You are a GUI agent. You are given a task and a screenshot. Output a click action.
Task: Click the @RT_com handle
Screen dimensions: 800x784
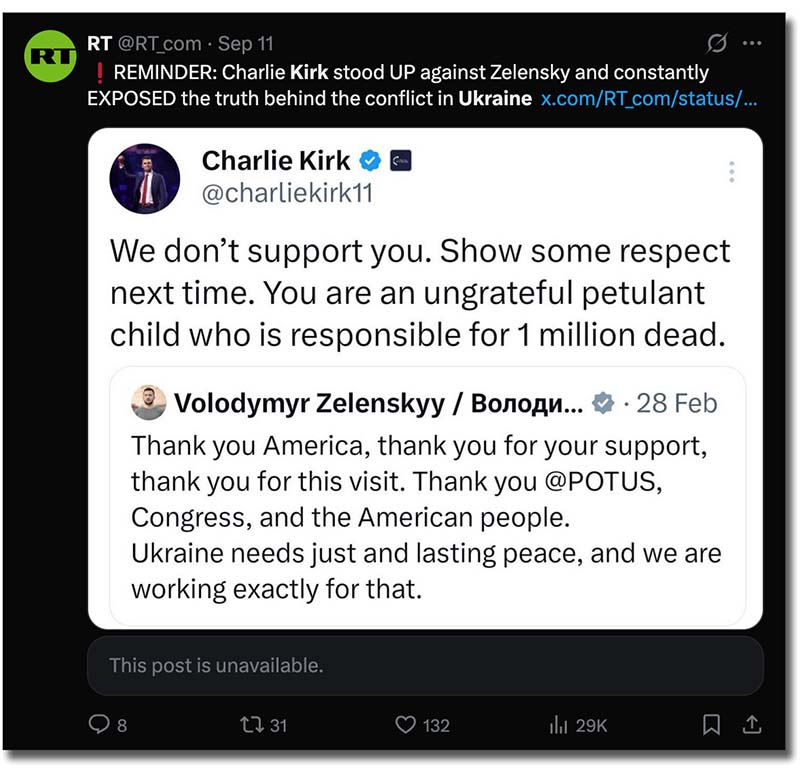[162, 44]
